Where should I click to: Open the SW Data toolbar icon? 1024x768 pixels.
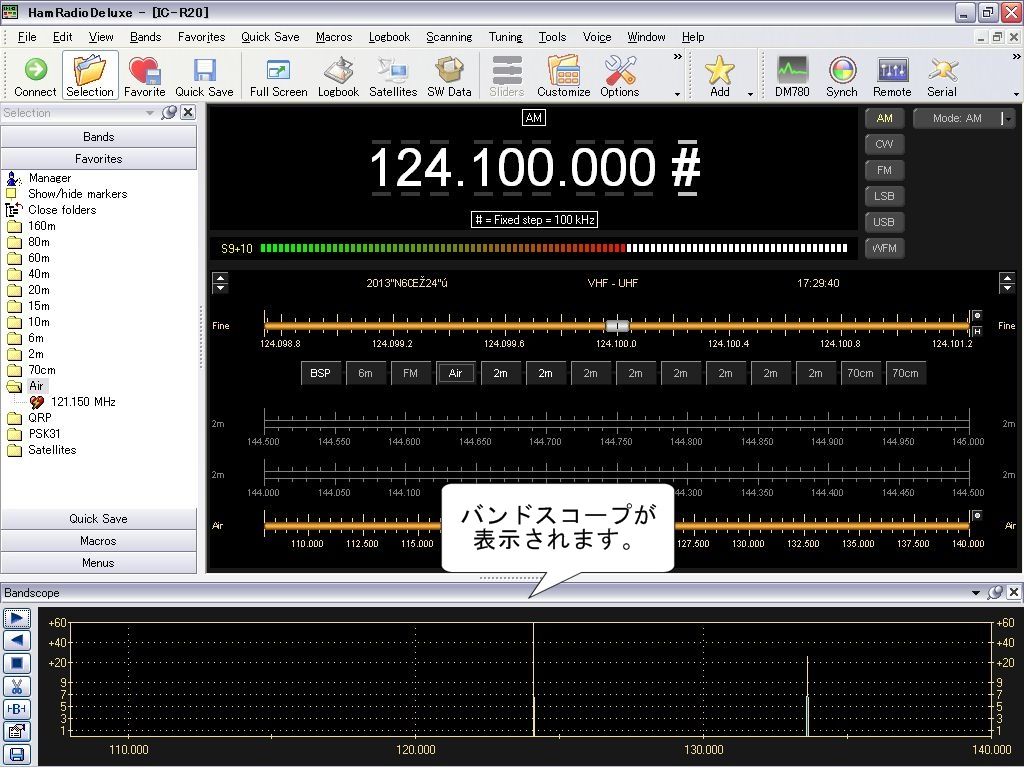coord(449,76)
